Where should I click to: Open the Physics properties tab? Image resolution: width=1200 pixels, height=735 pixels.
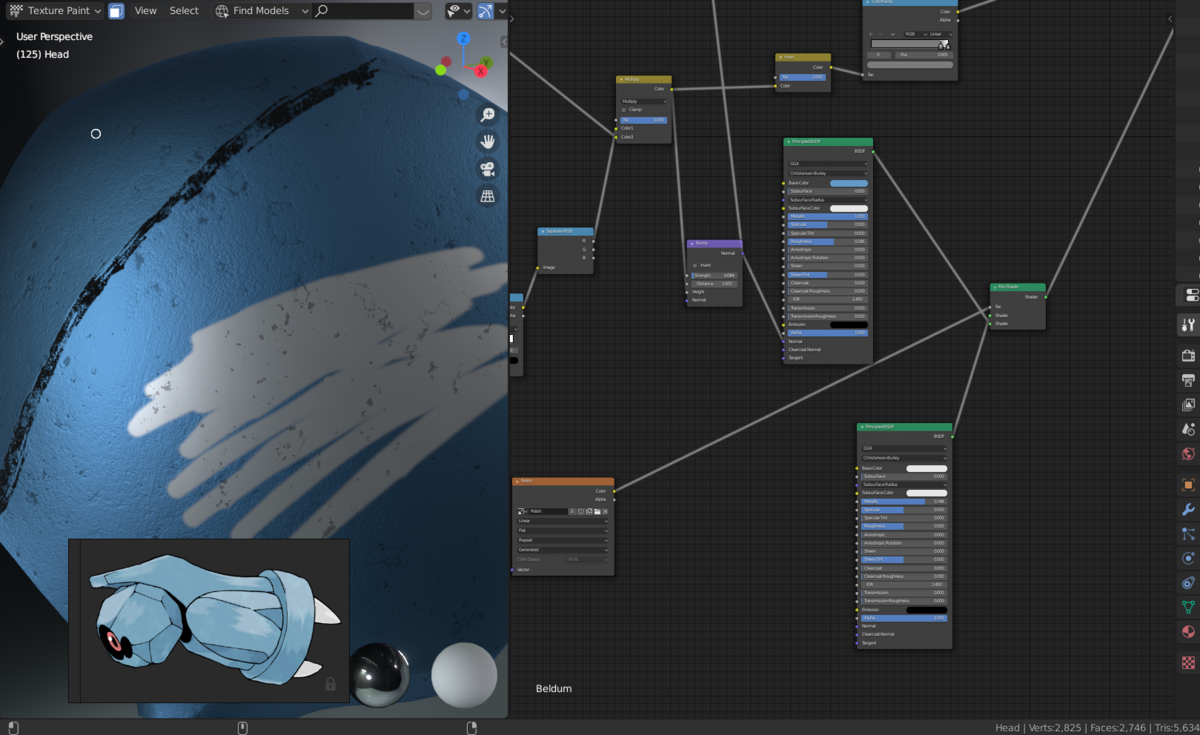tap(1188, 558)
